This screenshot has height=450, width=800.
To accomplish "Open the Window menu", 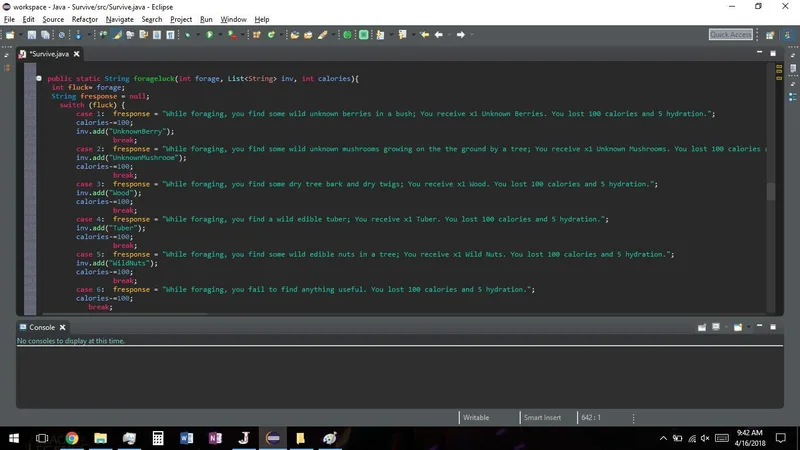I will (233, 19).
